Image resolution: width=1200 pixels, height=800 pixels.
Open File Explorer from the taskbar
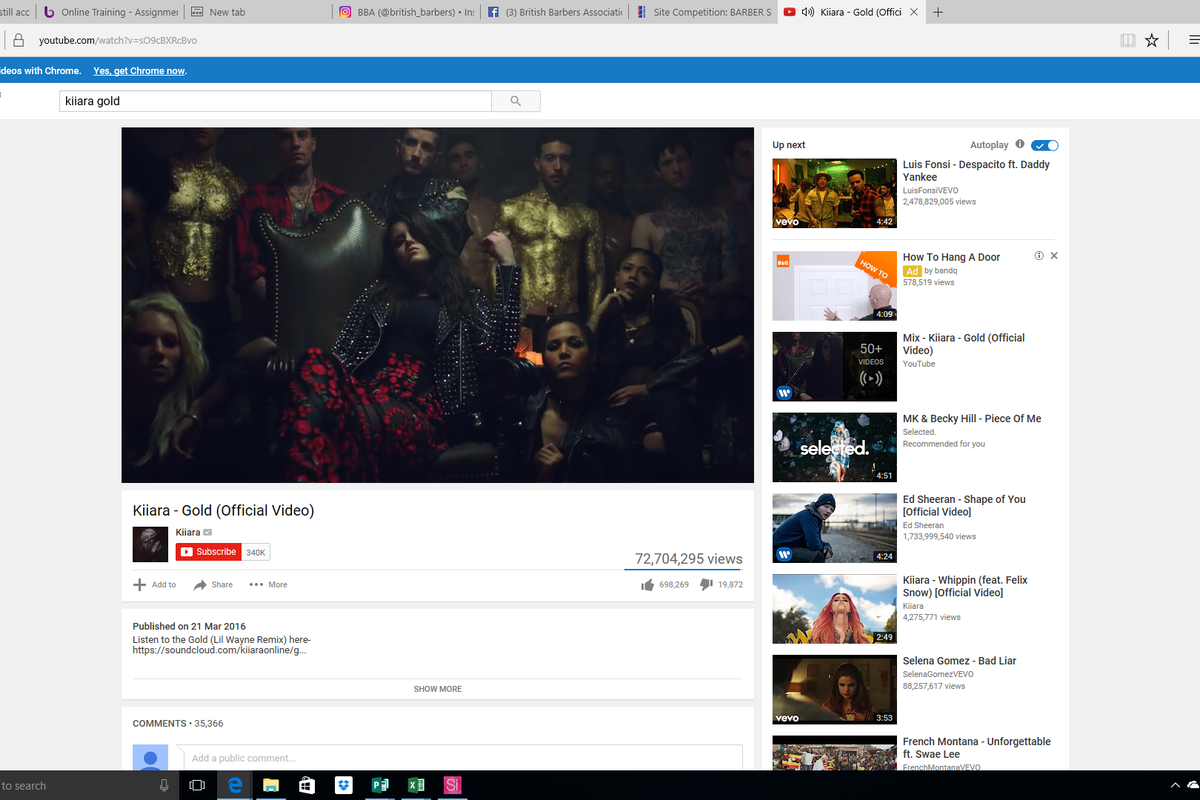[271, 786]
